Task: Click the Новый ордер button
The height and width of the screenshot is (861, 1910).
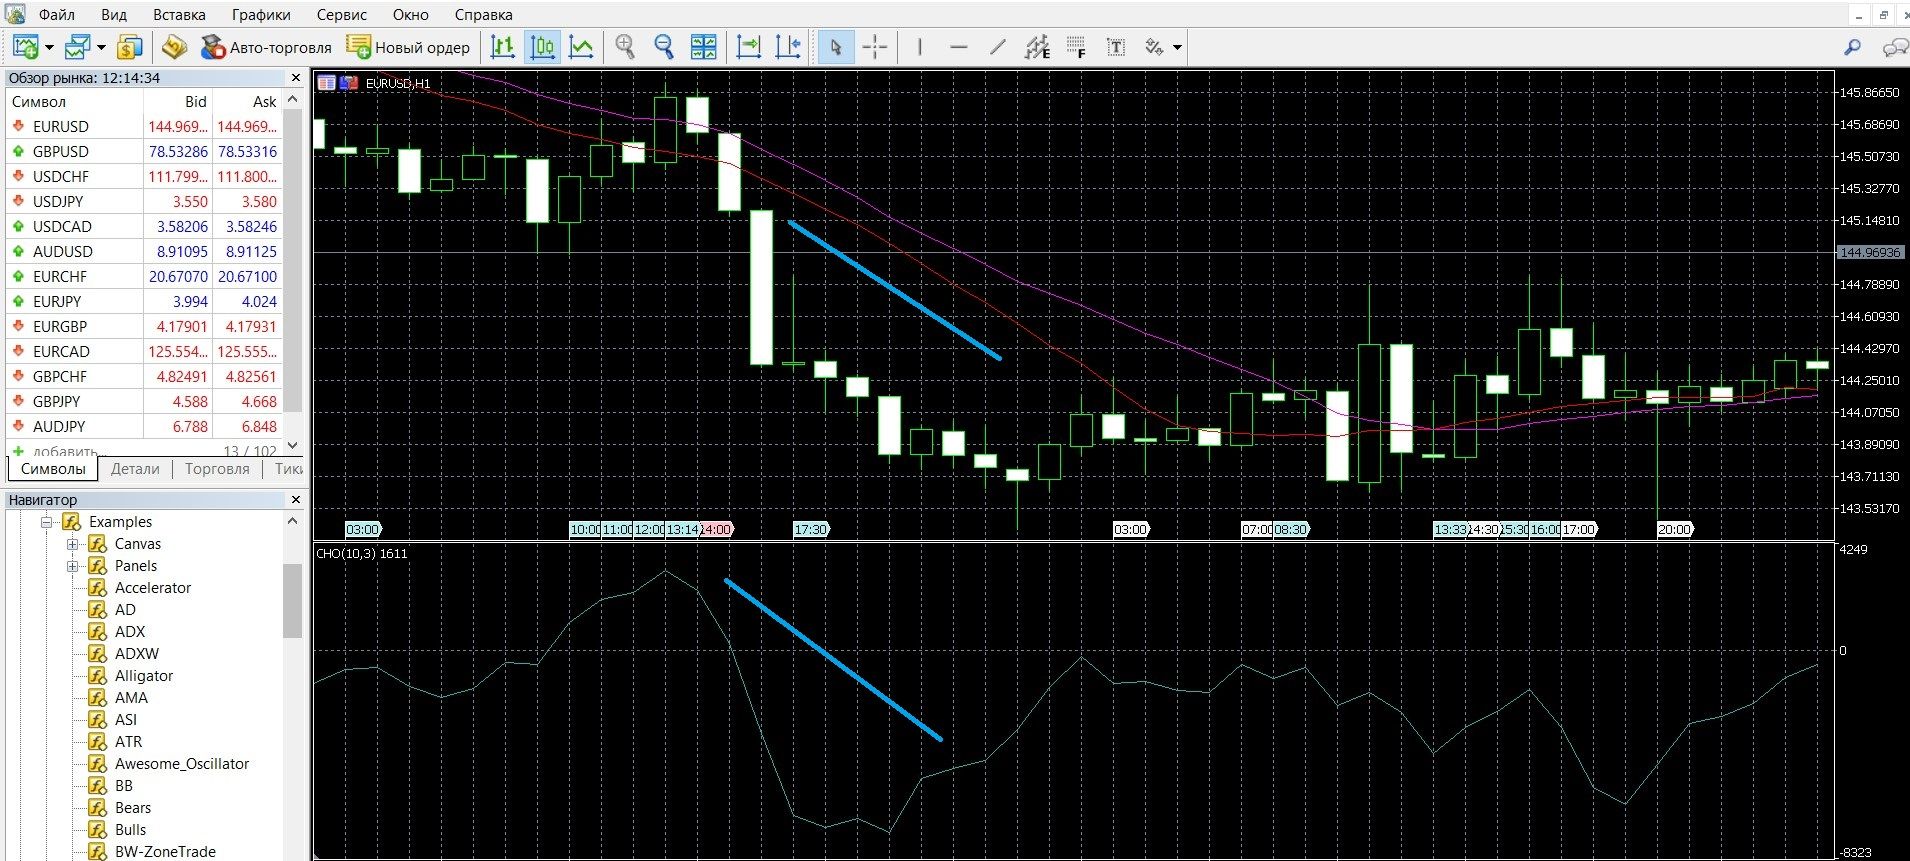Action: [x=408, y=47]
